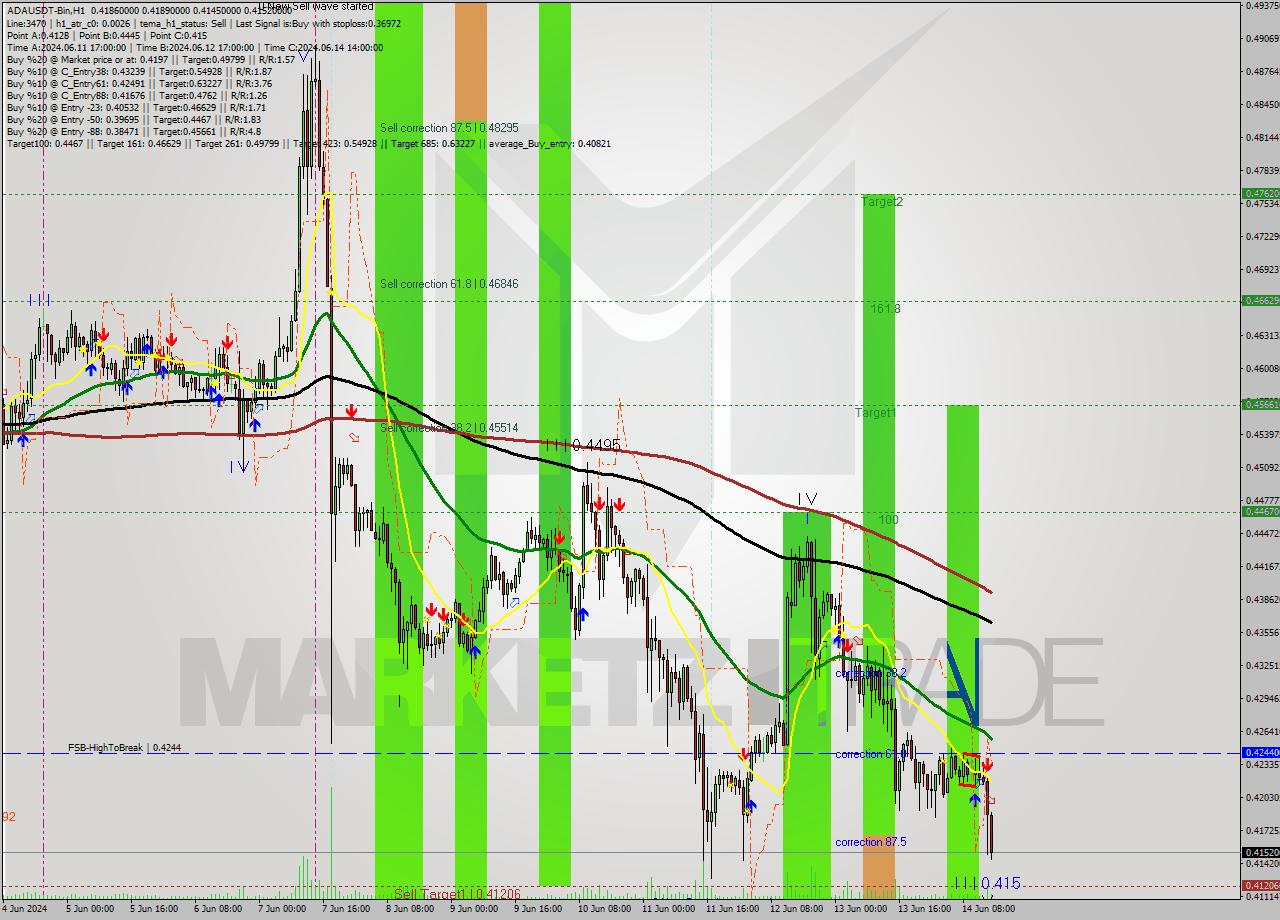1280x920 pixels.
Task: Click the 'Line:3470' status info line
Action: (204, 24)
